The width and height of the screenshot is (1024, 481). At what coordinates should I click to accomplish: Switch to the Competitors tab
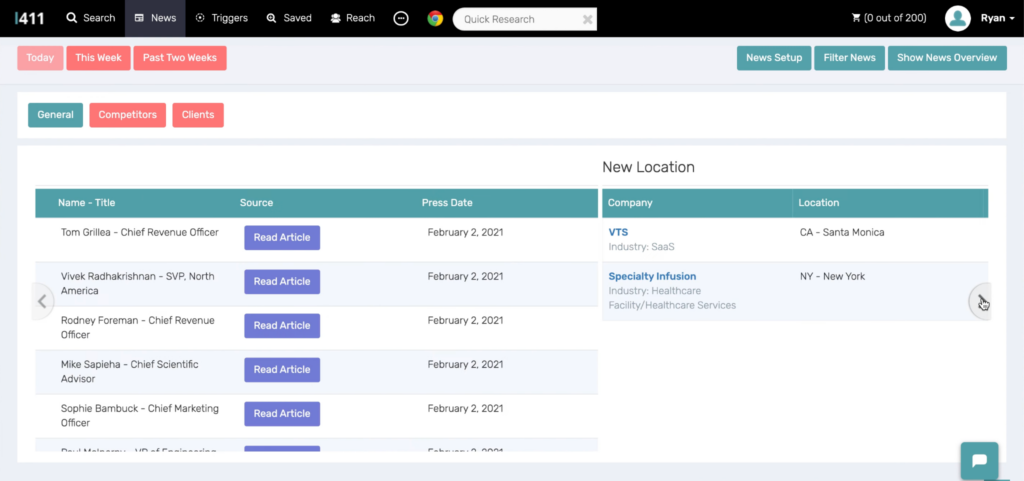click(128, 115)
